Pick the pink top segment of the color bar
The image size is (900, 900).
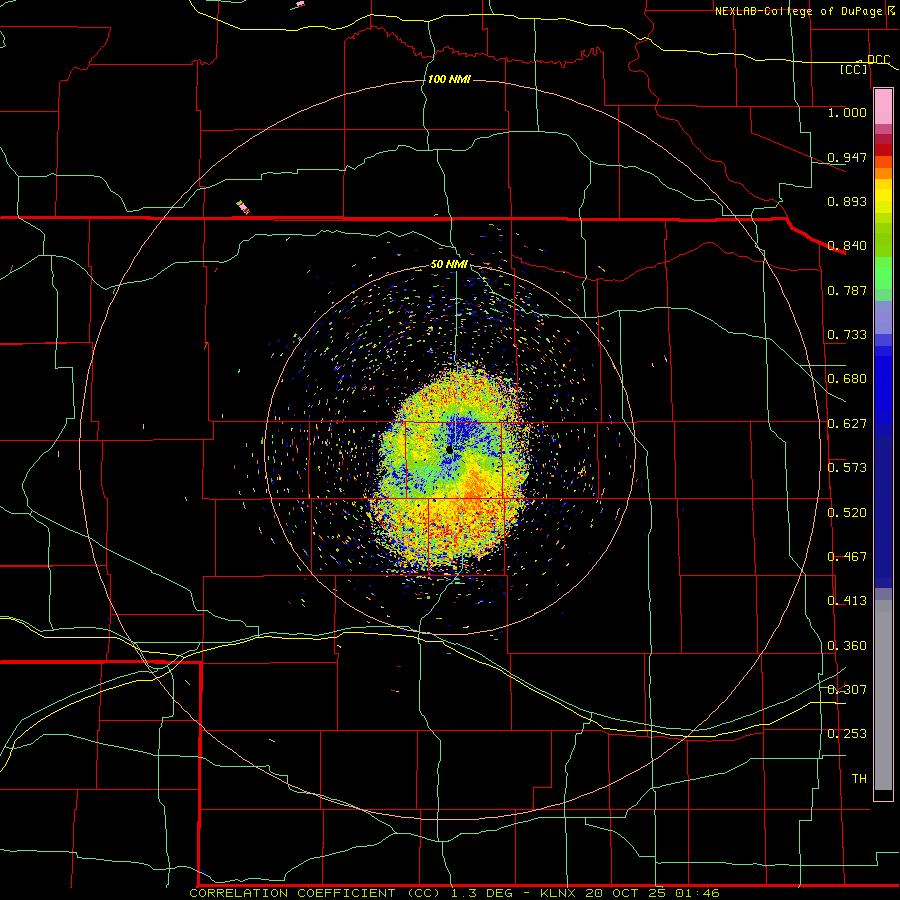(883, 106)
